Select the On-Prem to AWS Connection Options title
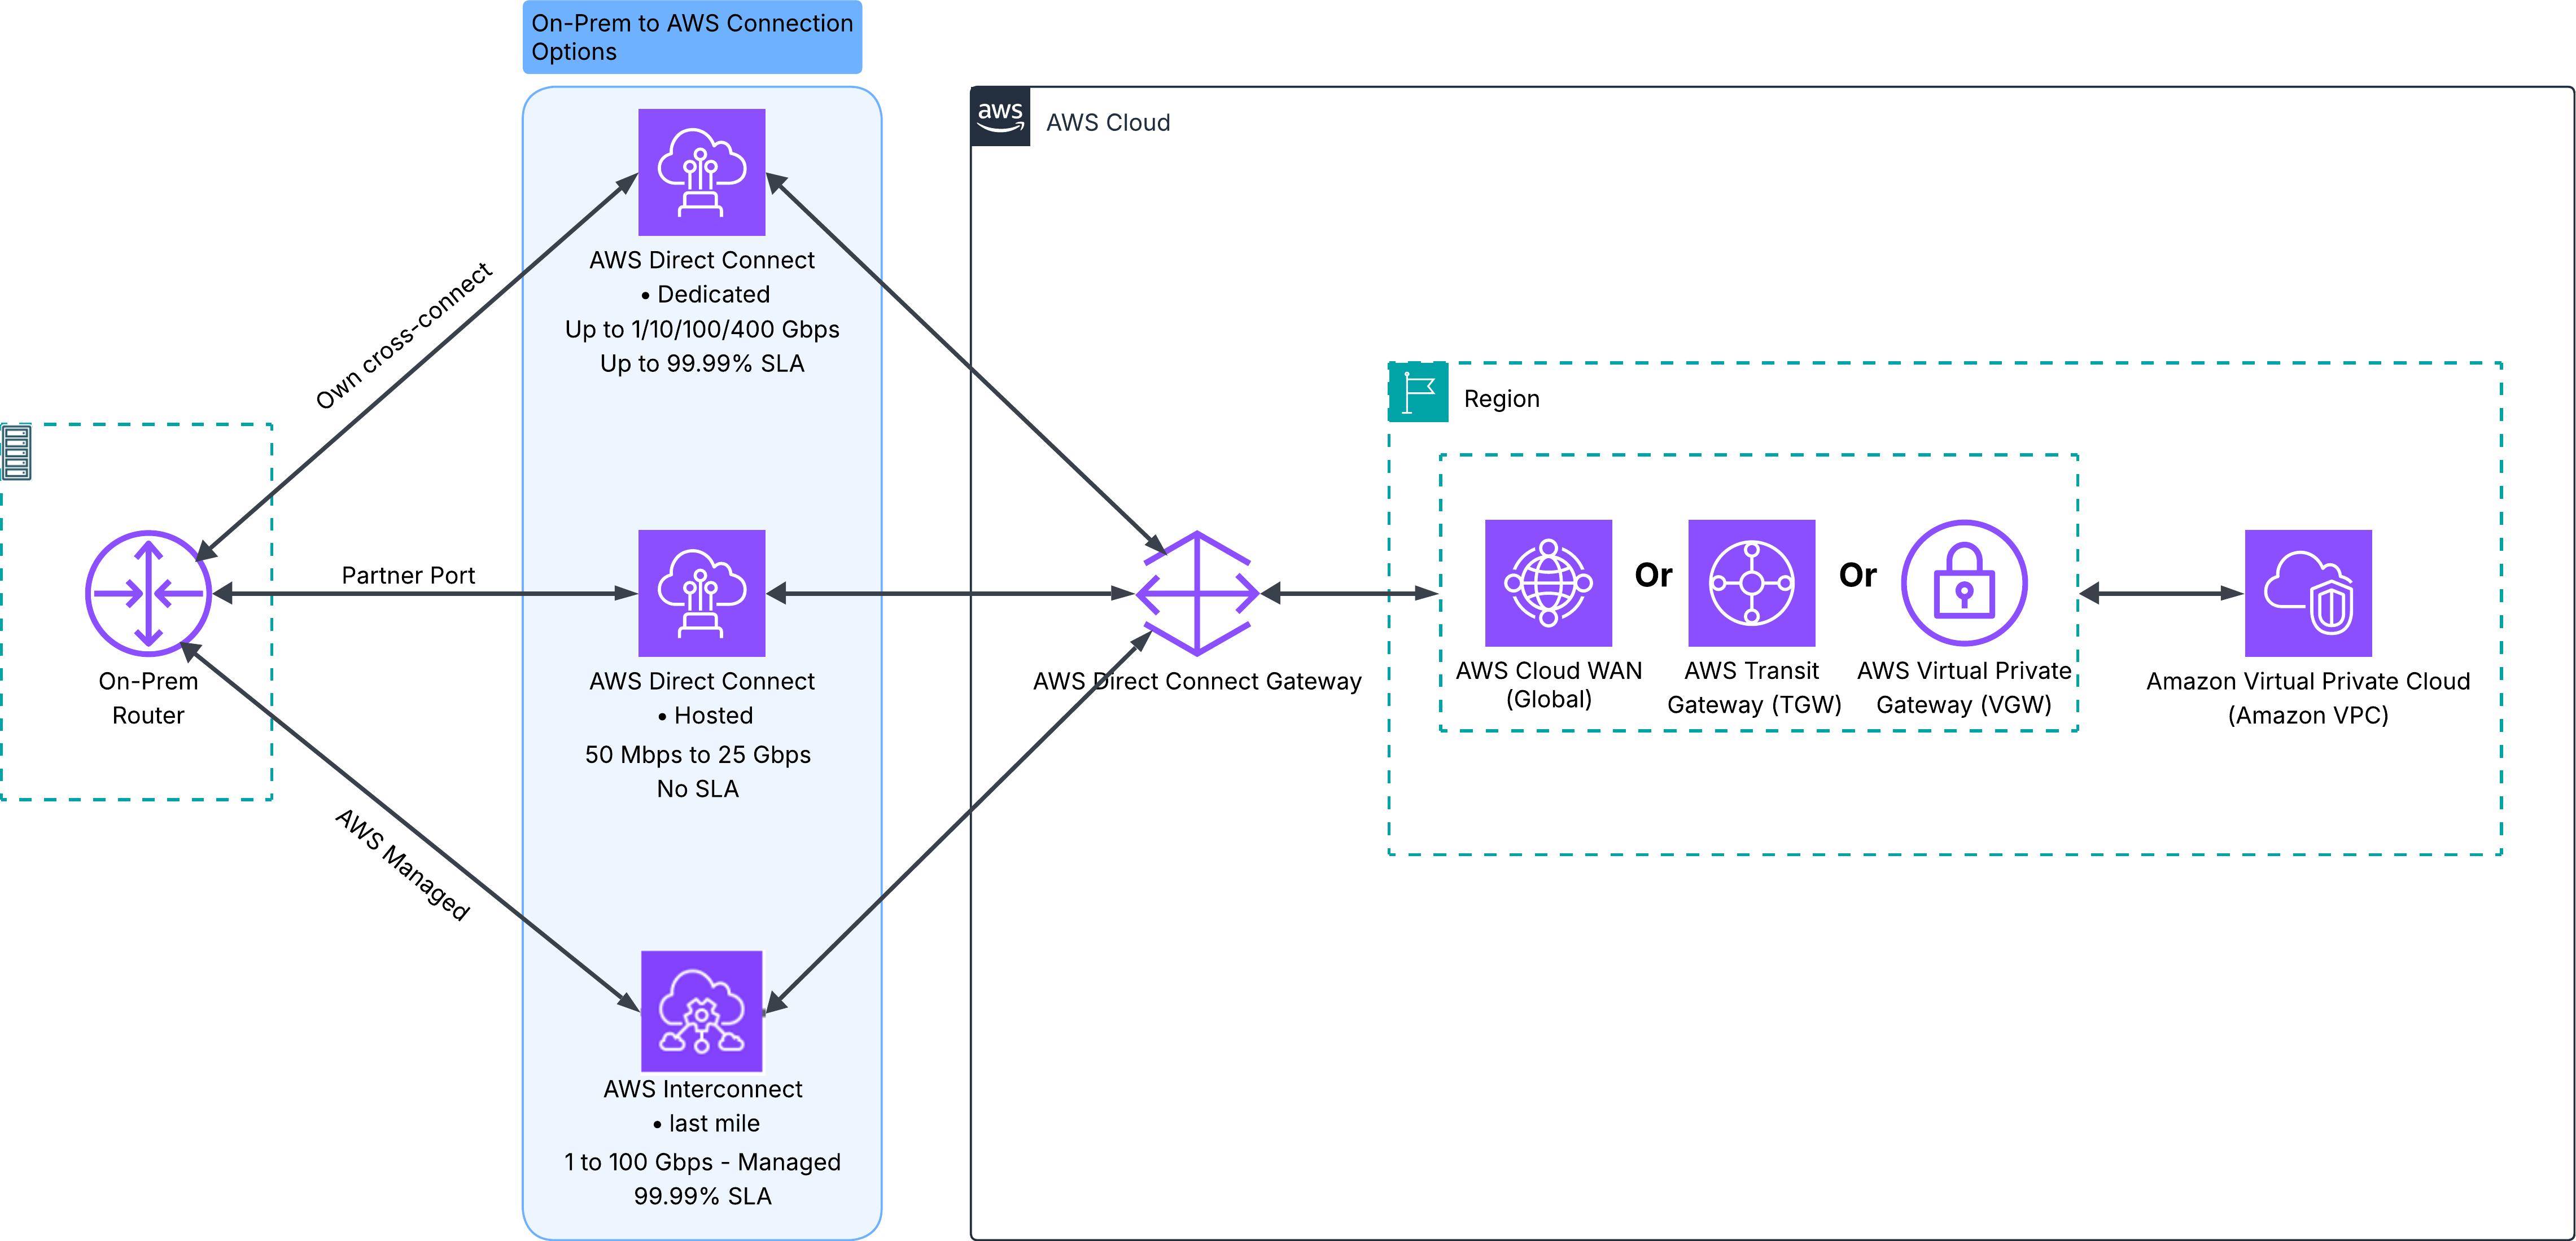 click(692, 37)
